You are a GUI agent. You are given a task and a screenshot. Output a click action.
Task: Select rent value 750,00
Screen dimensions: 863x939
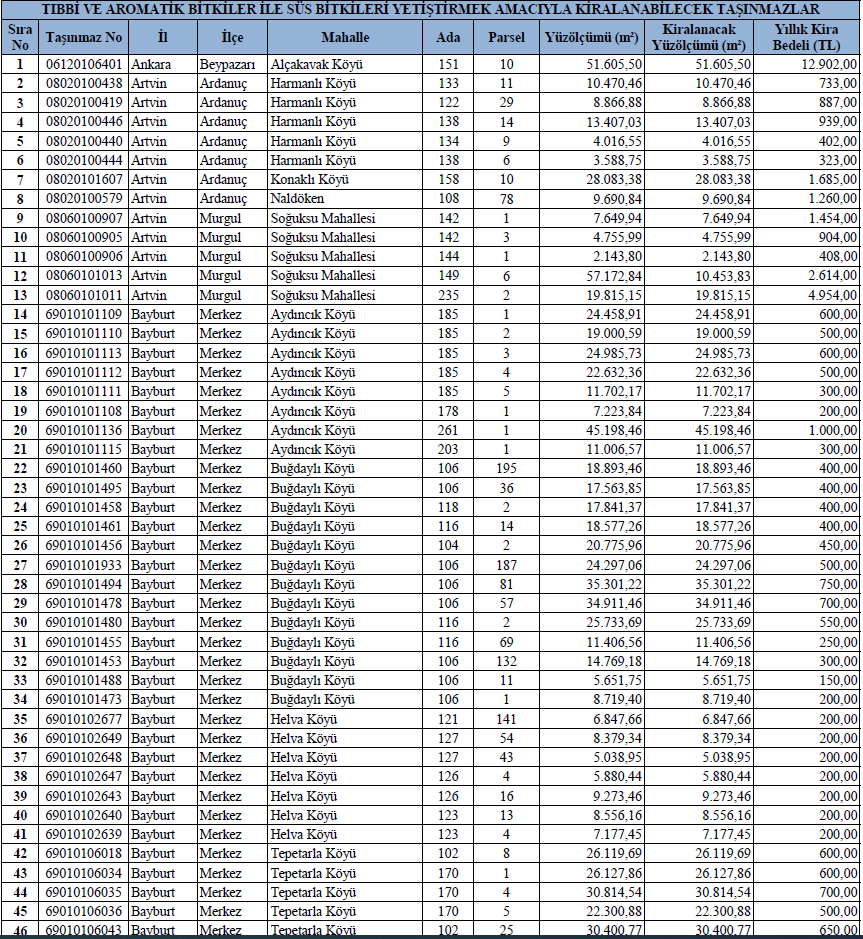coord(806,584)
